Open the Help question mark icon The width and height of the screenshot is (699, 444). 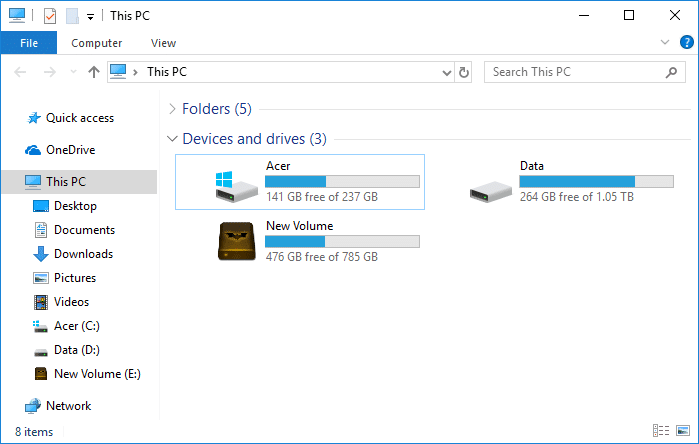point(687,43)
